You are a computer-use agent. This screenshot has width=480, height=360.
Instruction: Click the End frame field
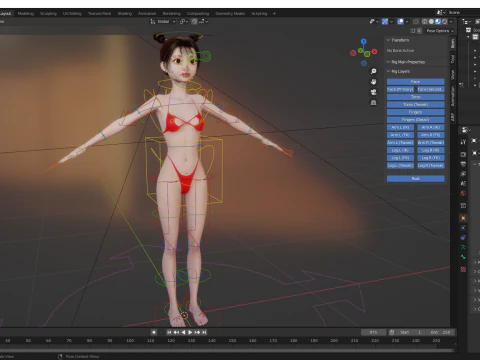tap(441, 332)
